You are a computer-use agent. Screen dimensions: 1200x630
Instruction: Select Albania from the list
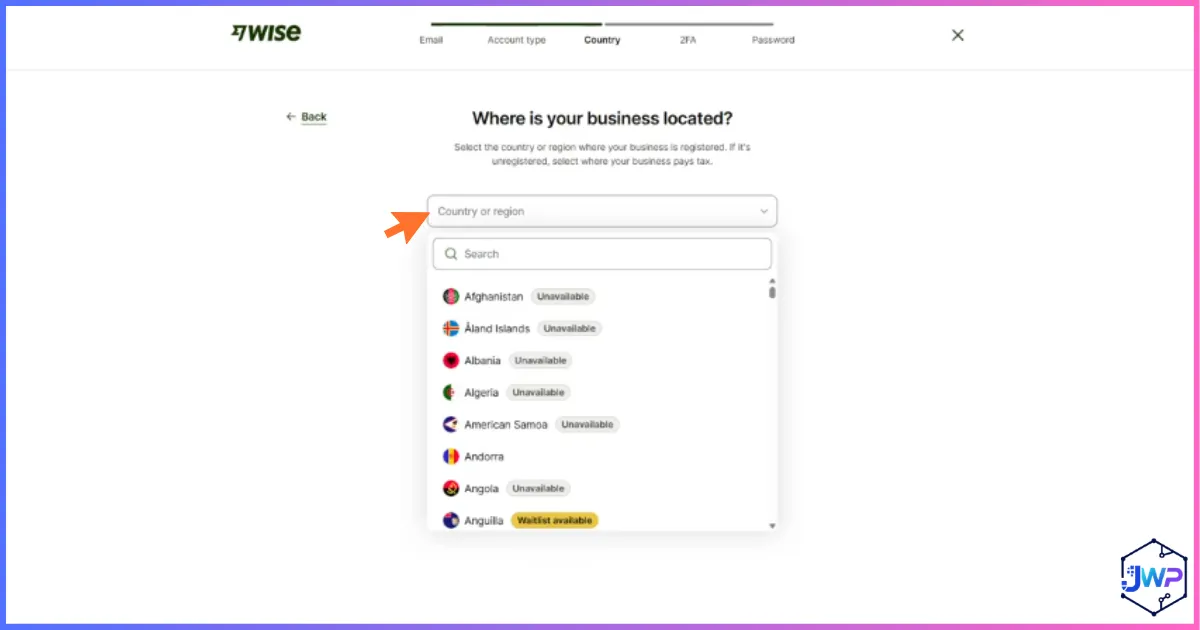(602, 360)
